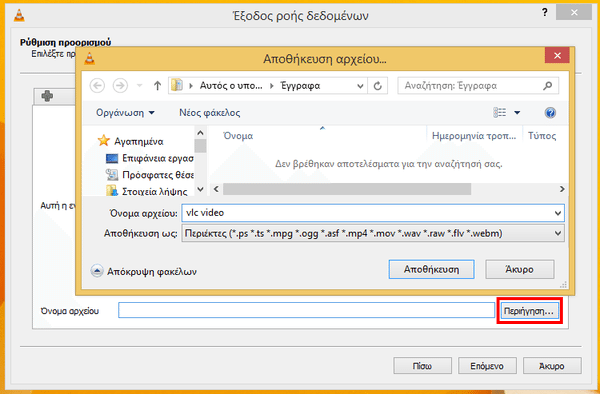The width and height of the screenshot is (600, 394).
Task: Click the horizontal scrollbar thumb in file list
Action: (347, 189)
